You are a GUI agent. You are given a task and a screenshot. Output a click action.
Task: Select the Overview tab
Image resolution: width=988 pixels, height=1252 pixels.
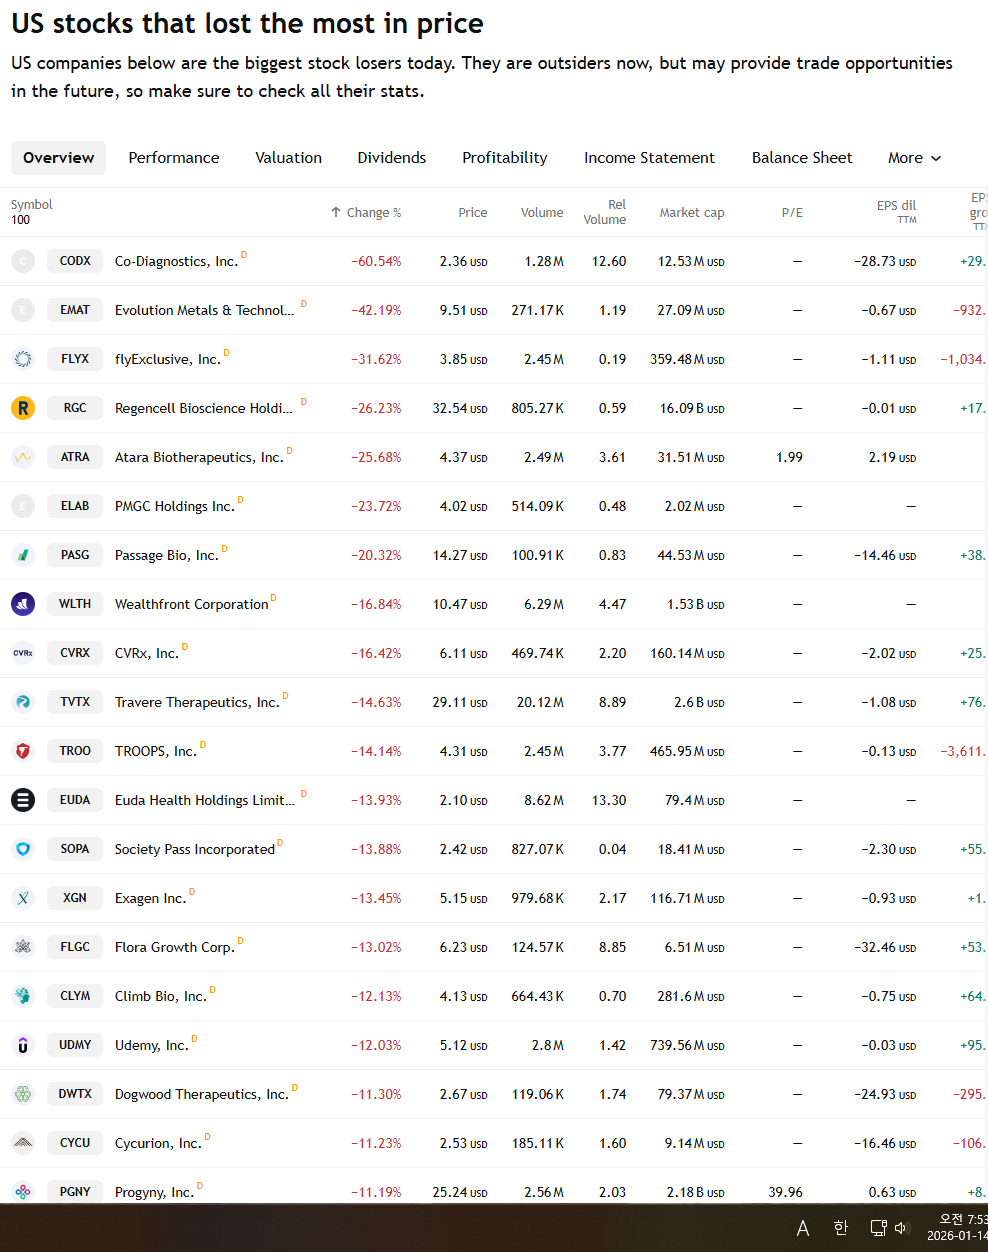click(x=58, y=158)
